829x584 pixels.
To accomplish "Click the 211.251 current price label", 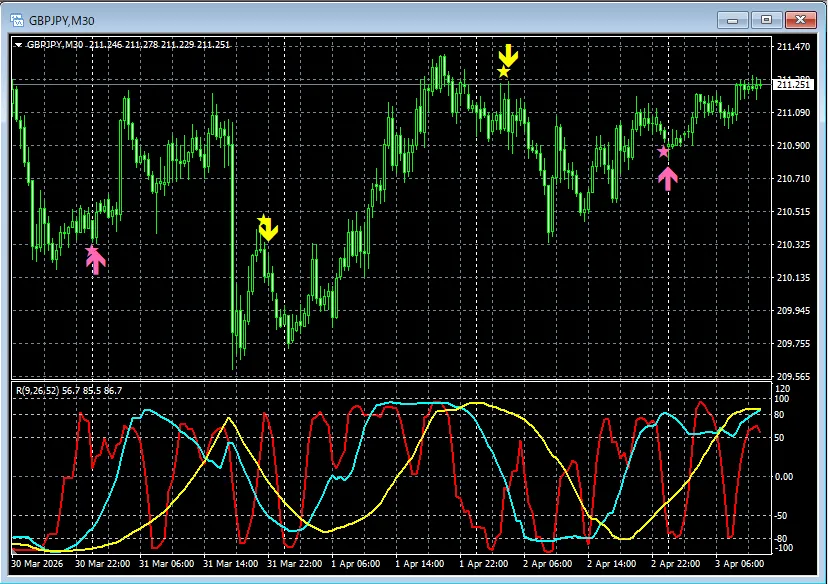I will [793, 85].
